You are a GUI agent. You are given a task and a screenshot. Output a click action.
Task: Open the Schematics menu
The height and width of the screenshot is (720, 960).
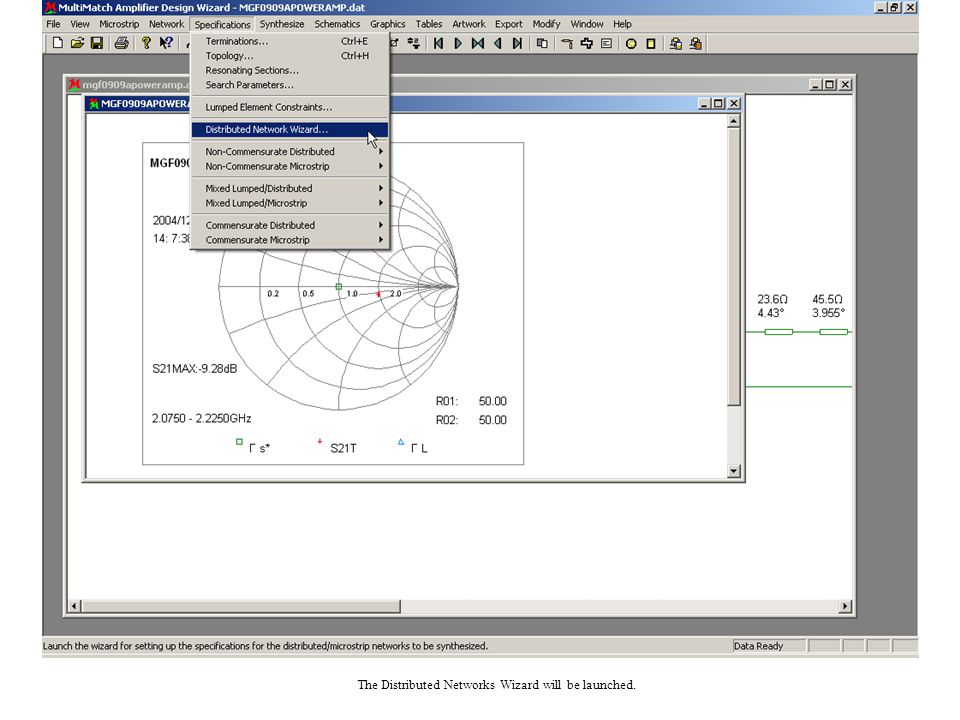[x=337, y=24]
